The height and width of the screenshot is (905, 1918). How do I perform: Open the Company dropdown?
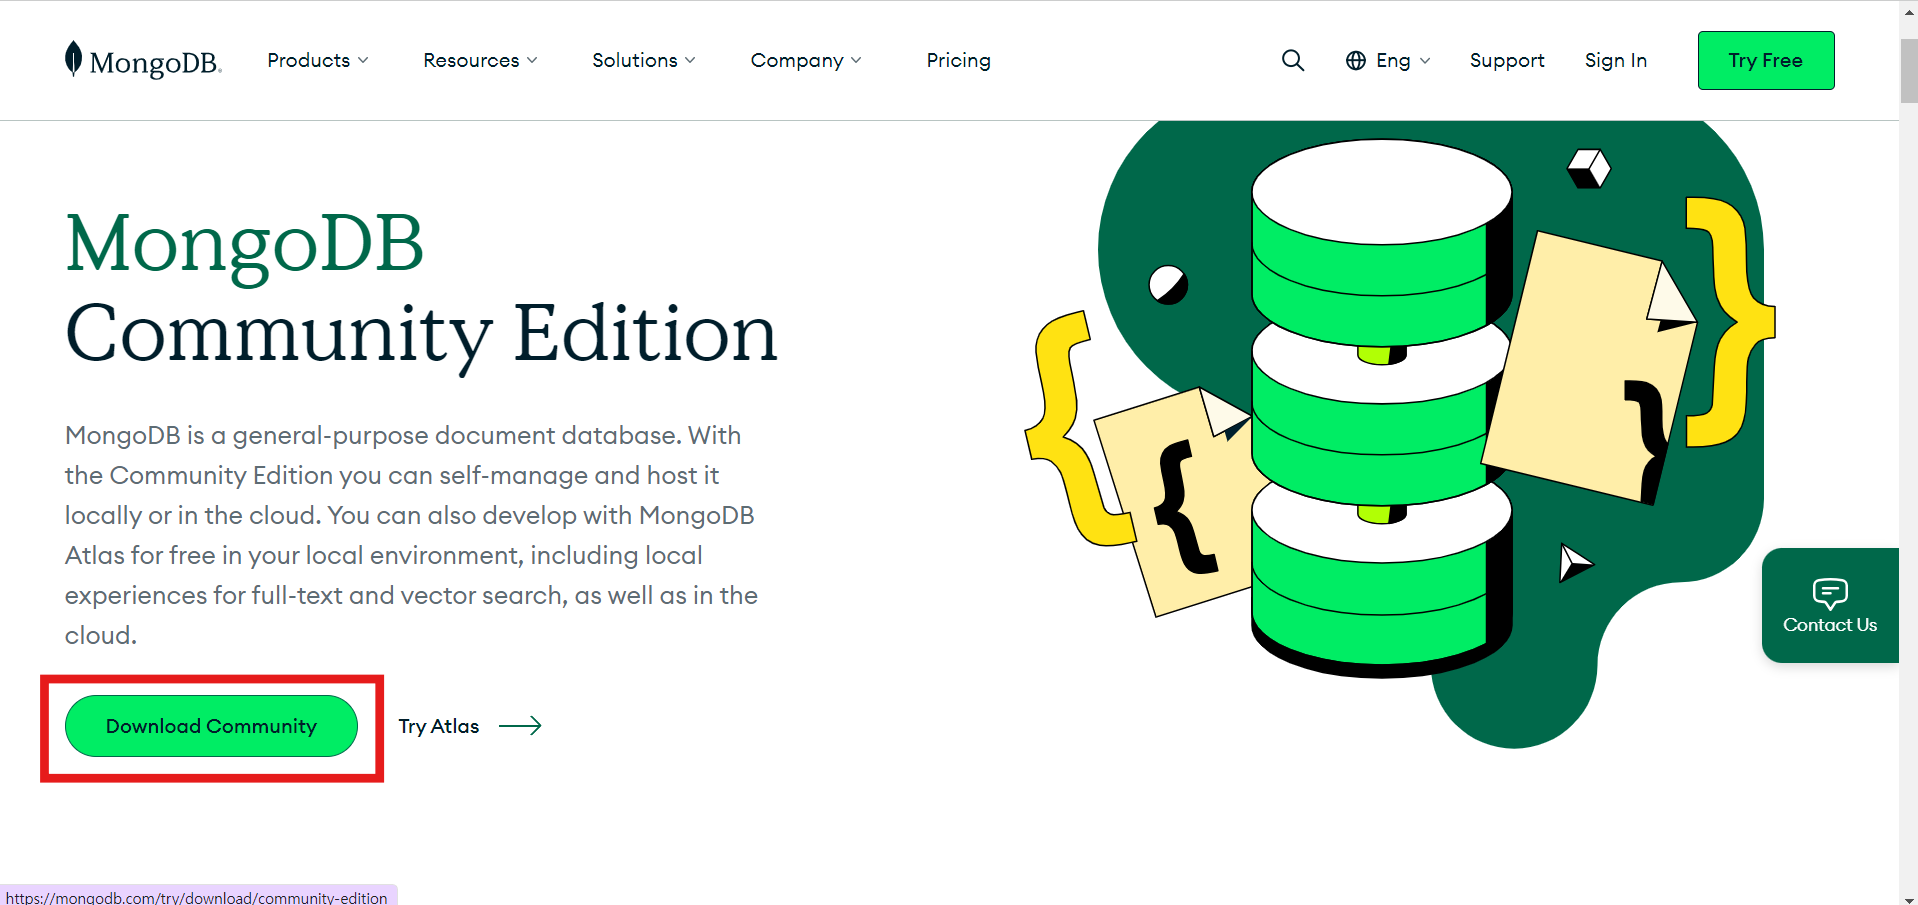tap(806, 60)
